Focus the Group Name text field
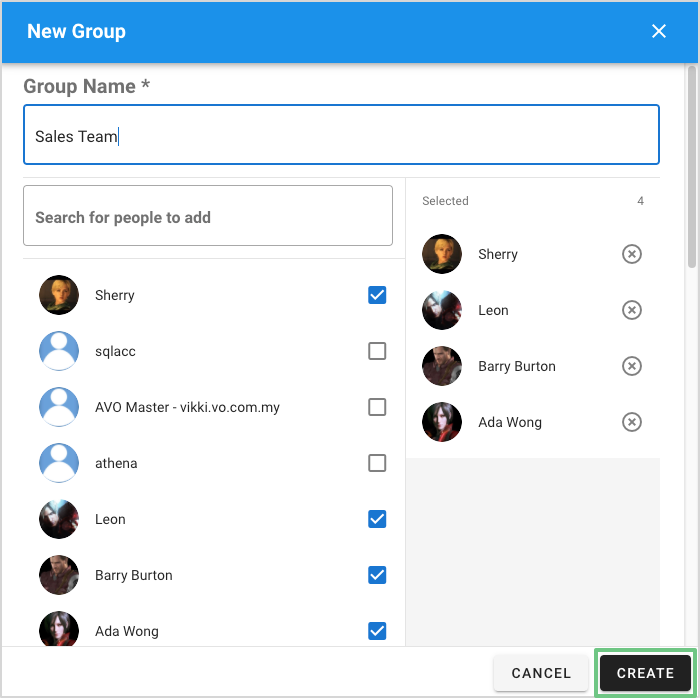The image size is (700, 698). (x=341, y=136)
